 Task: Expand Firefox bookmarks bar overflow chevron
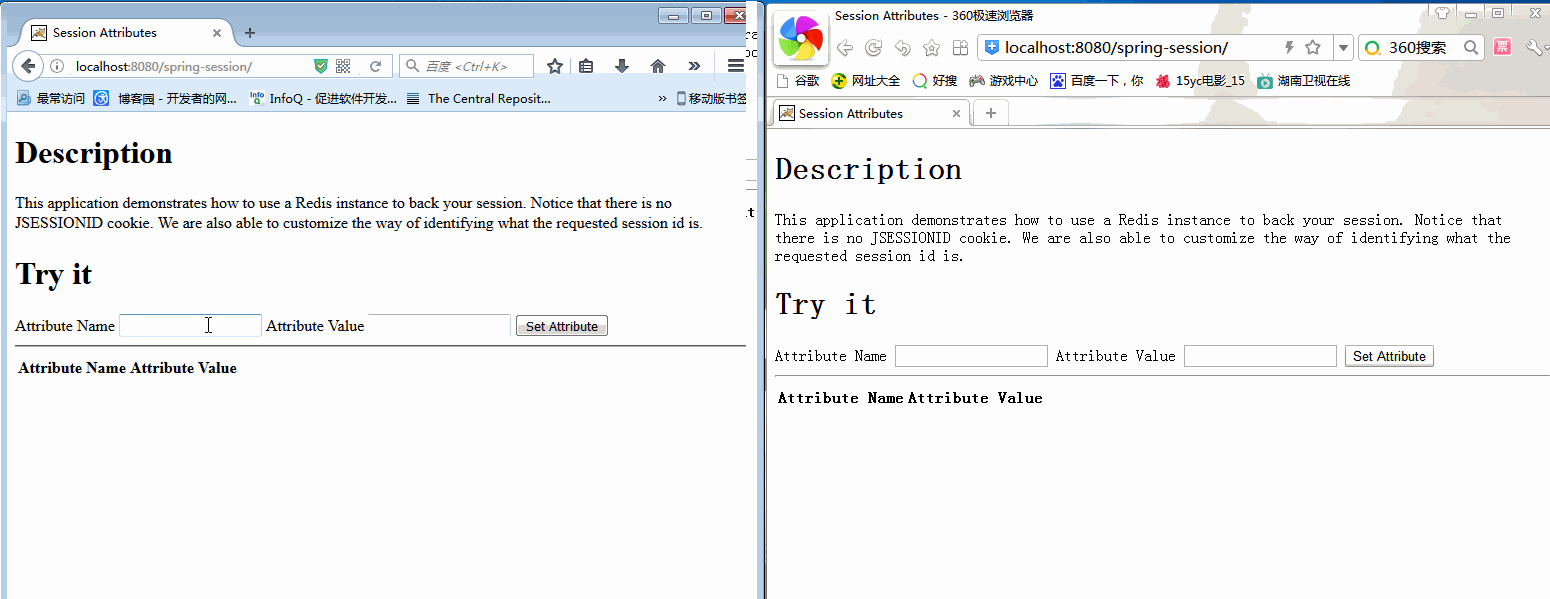(x=662, y=98)
